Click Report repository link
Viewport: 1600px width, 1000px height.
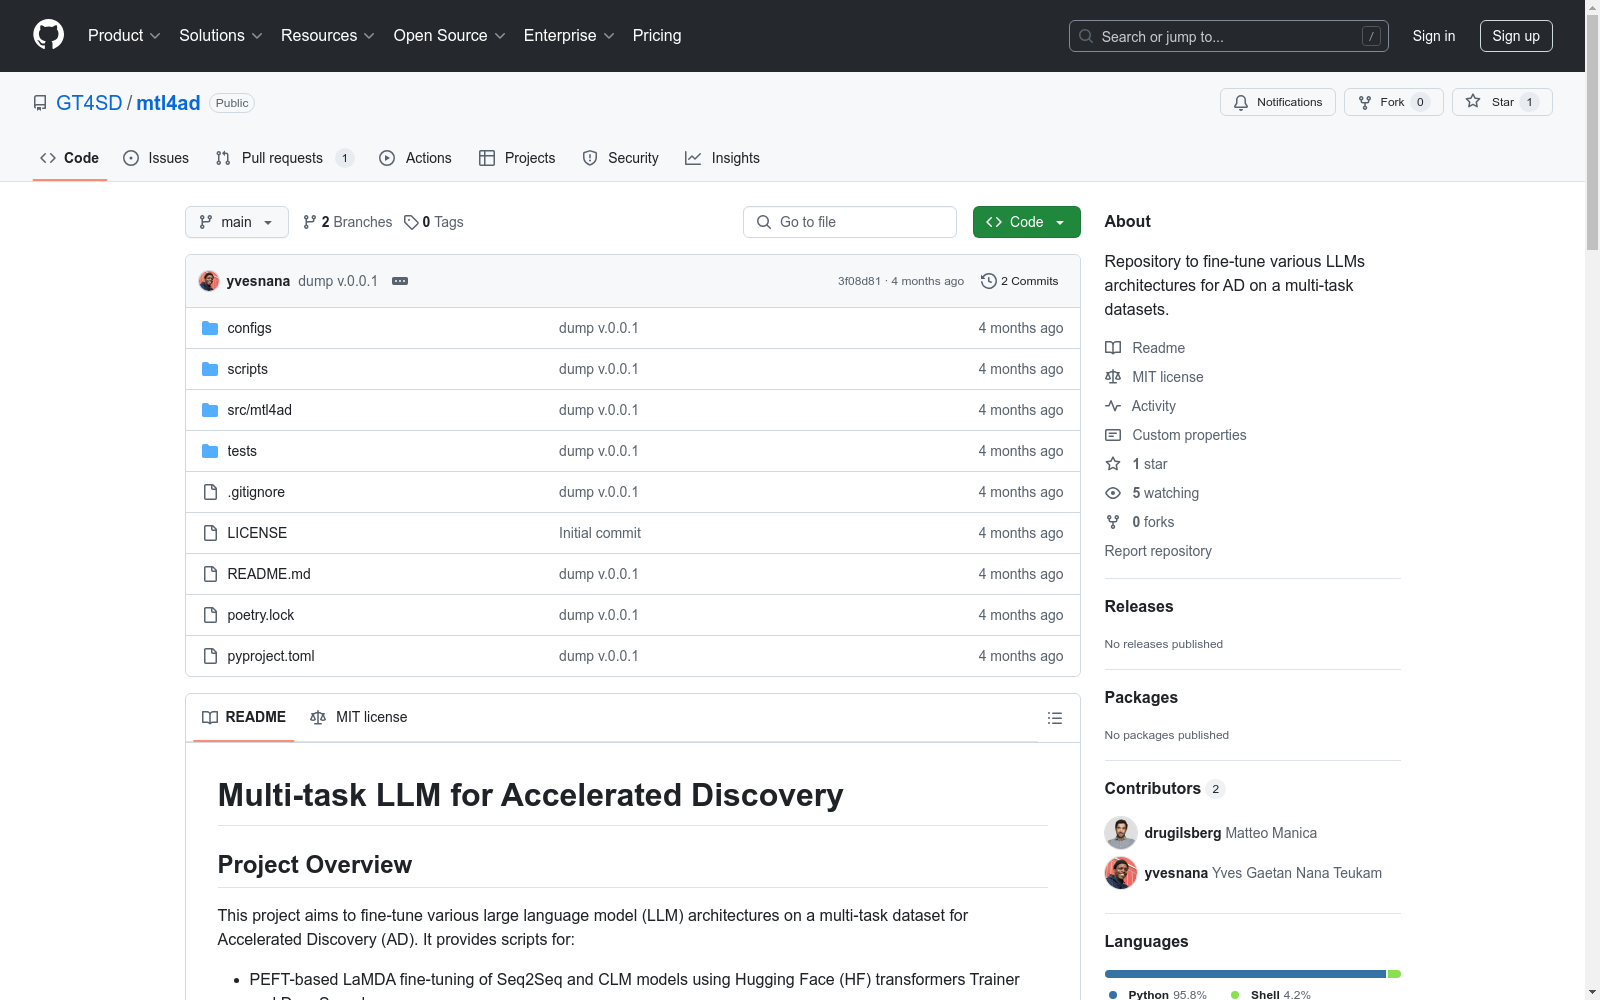coord(1158,551)
